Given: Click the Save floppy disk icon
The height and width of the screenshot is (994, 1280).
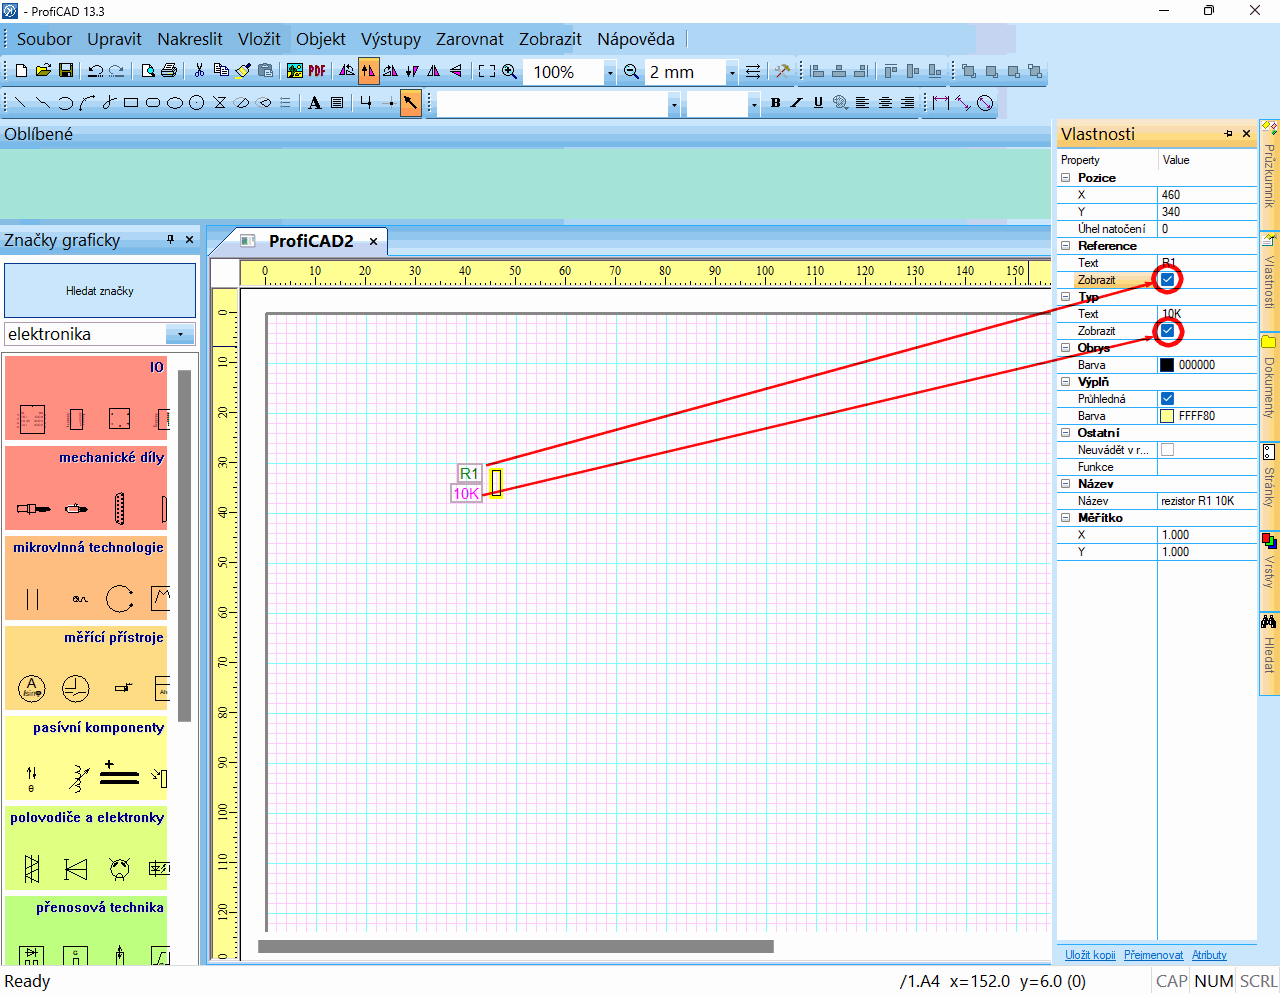Looking at the screenshot, I should point(66,71).
